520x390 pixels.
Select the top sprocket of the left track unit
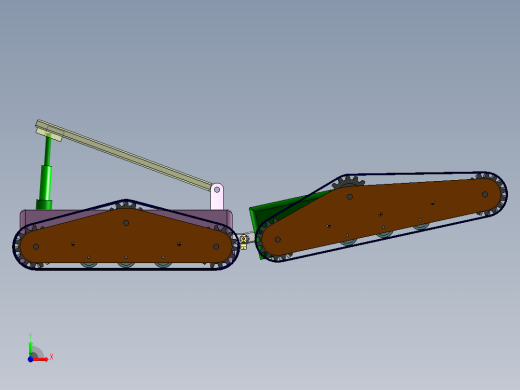[x=125, y=205]
